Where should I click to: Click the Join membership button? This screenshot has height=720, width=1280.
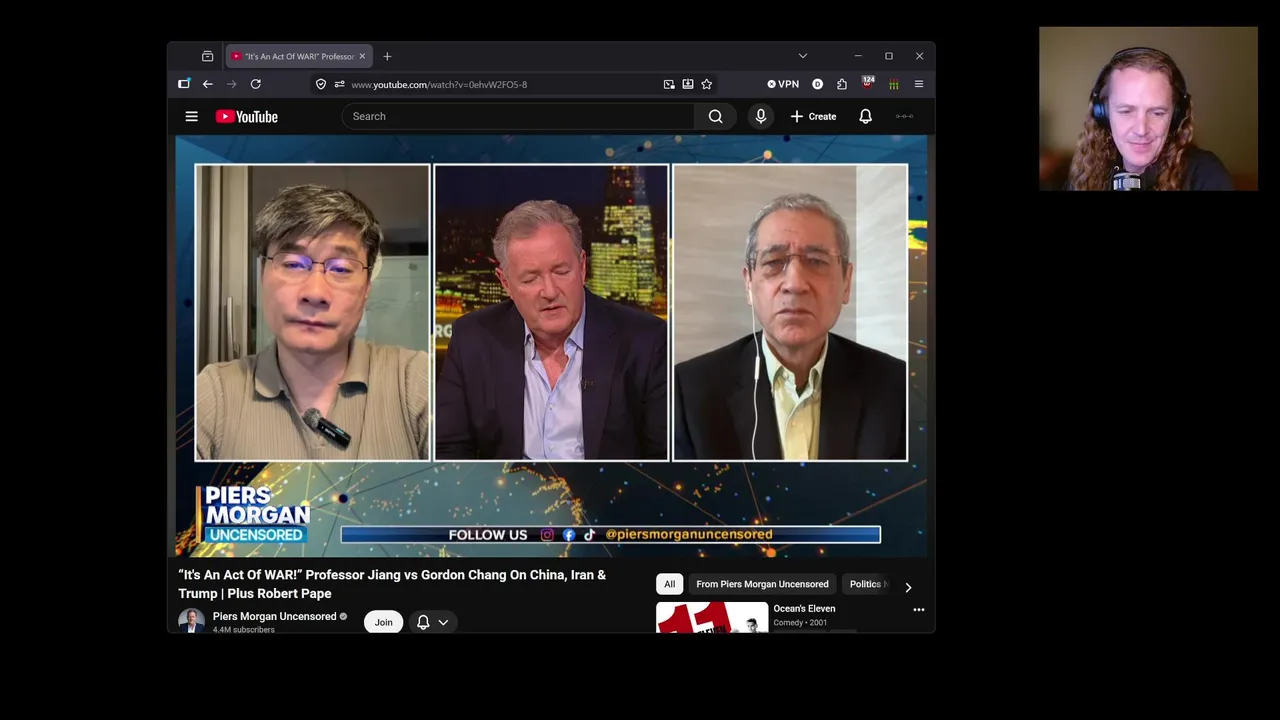point(383,622)
